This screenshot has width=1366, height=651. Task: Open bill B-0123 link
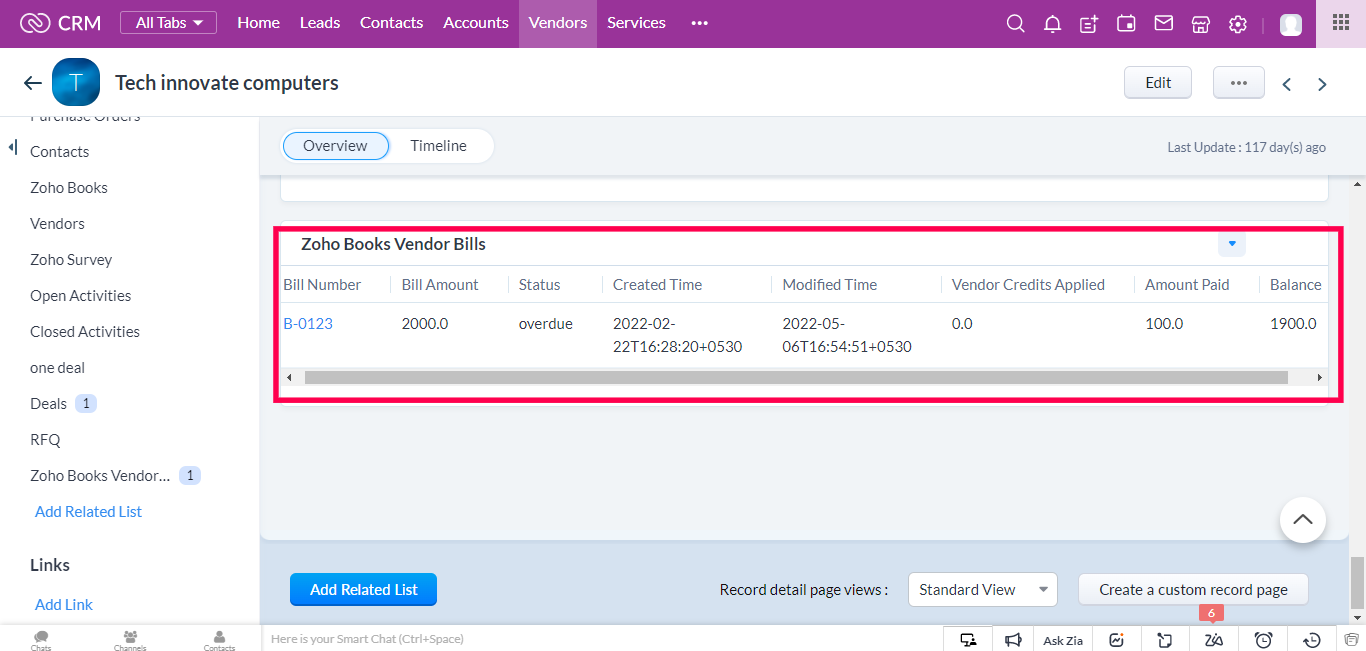(308, 324)
